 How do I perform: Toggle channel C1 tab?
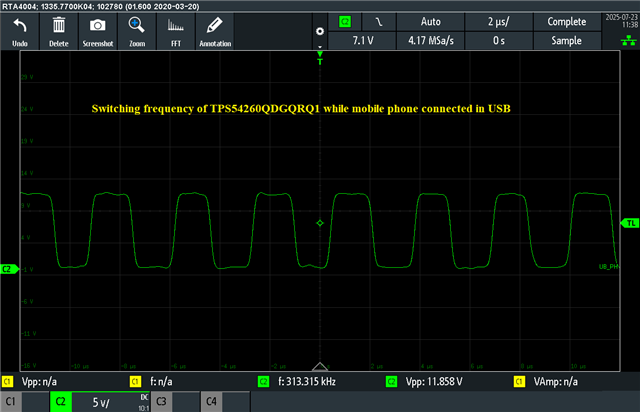point(11,401)
